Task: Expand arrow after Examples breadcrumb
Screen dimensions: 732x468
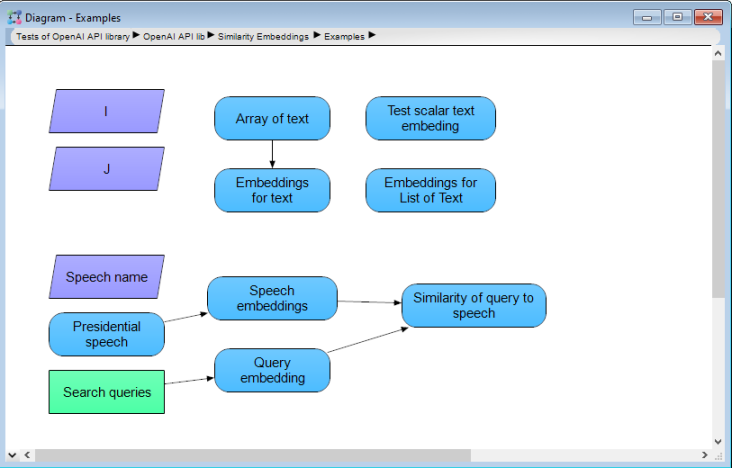Action: point(372,35)
